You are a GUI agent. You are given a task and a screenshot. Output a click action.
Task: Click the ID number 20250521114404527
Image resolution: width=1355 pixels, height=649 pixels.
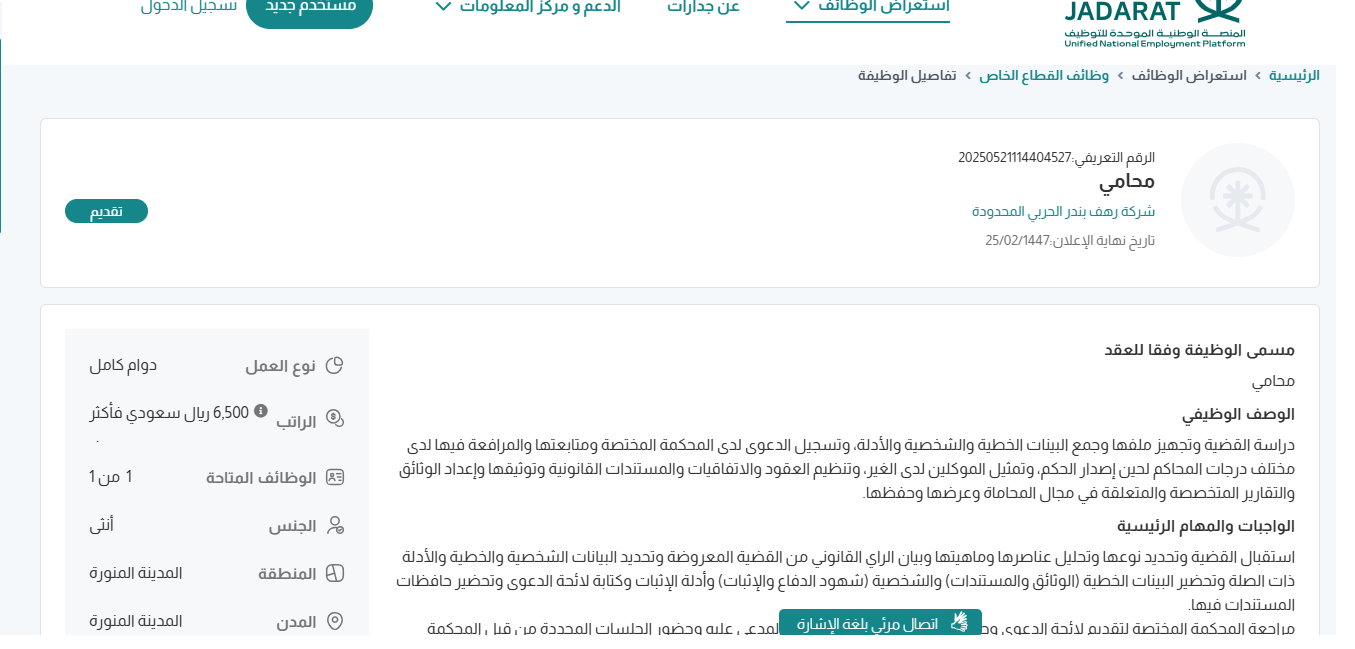pos(1014,157)
